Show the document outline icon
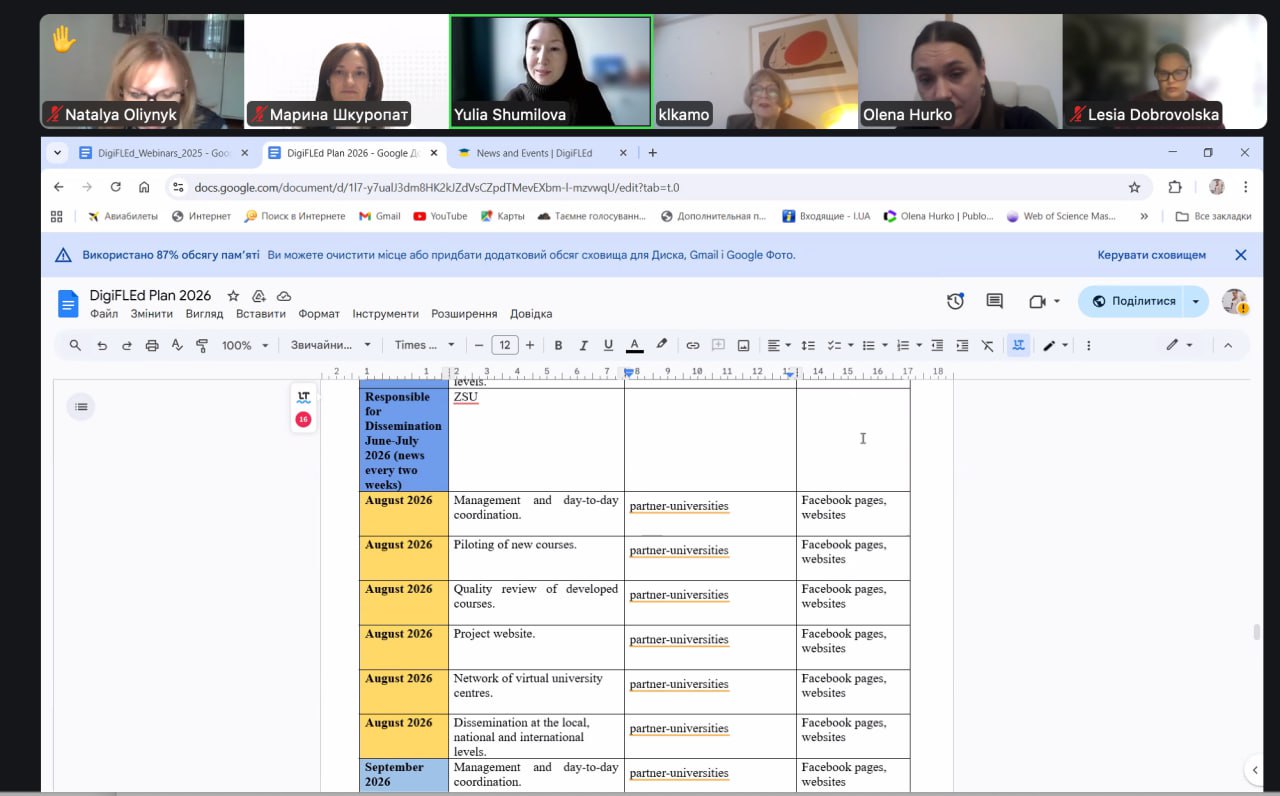Image resolution: width=1280 pixels, height=796 pixels. click(81, 406)
